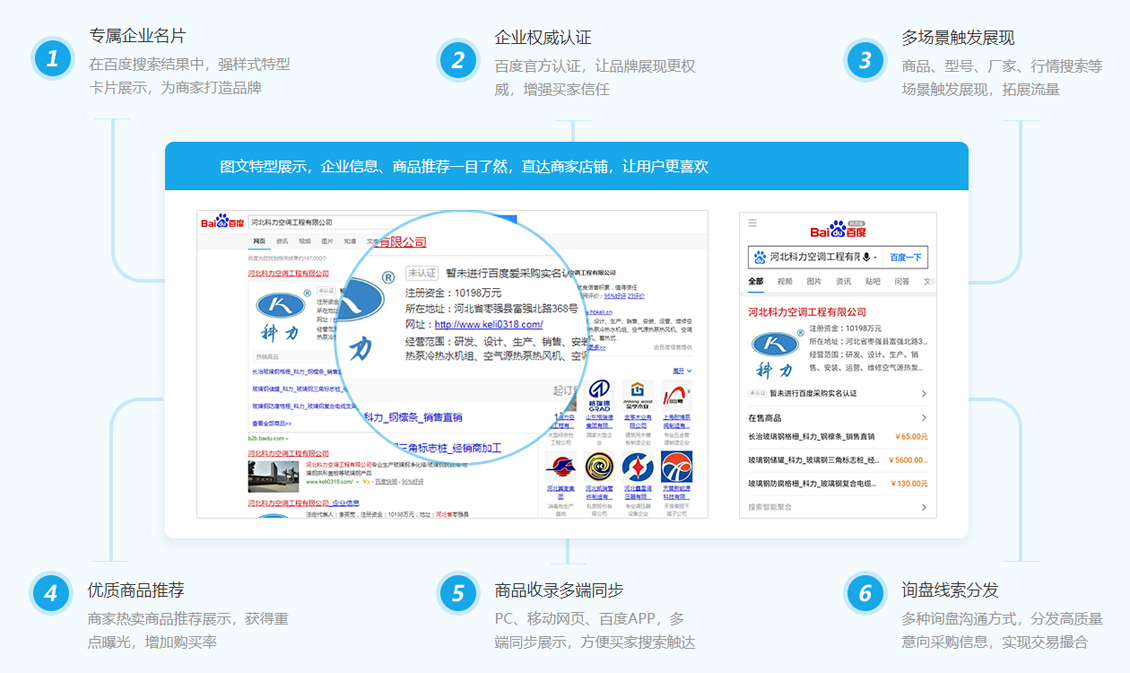Click the number 1 circle for 专属企业名片
This screenshot has width=1130, height=673.
pos(52,58)
